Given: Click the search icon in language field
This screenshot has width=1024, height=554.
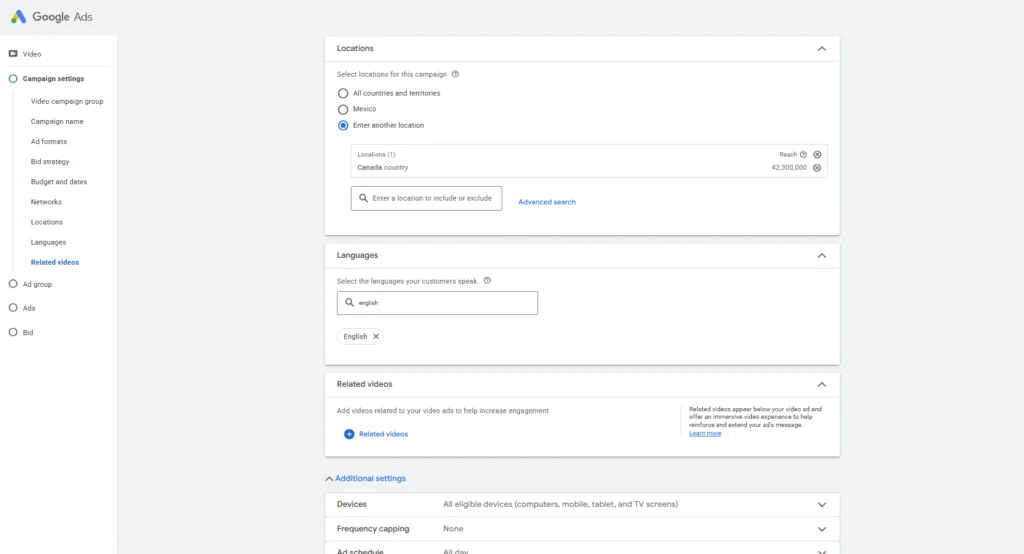Looking at the screenshot, I should click(349, 302).
